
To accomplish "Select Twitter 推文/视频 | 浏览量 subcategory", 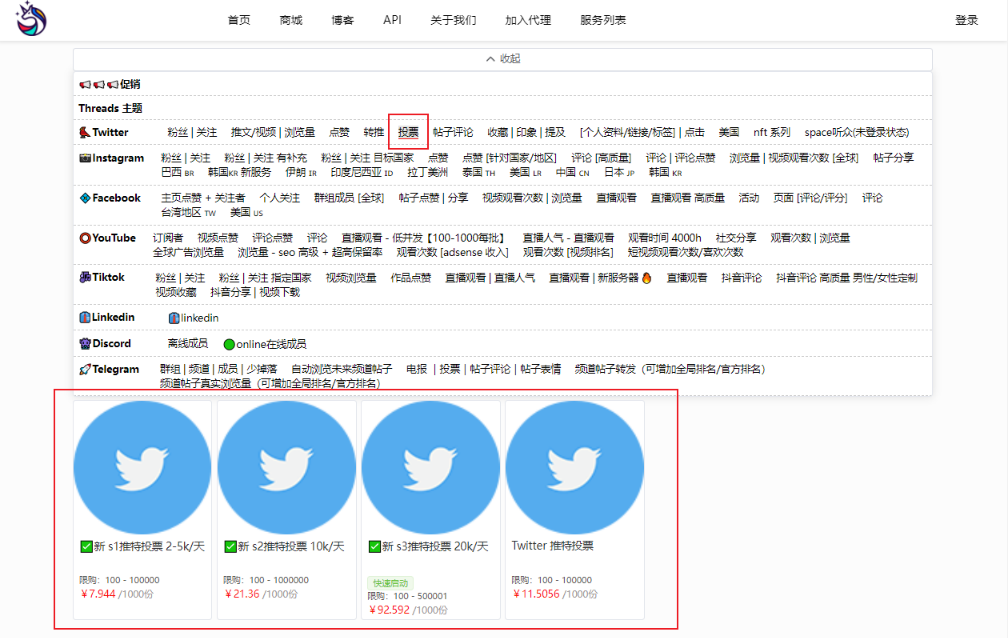I will pos(273,132).
